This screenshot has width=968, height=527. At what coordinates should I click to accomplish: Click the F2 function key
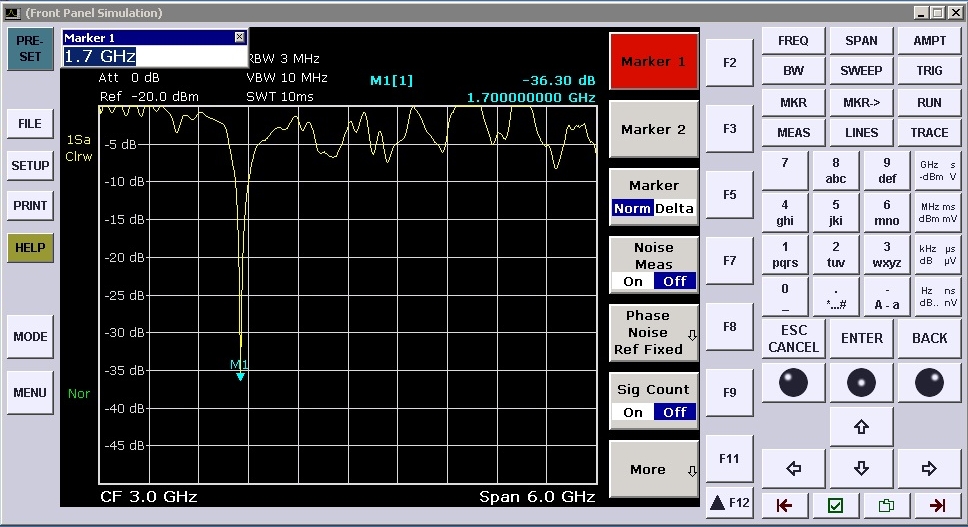(x=729, y=62)
